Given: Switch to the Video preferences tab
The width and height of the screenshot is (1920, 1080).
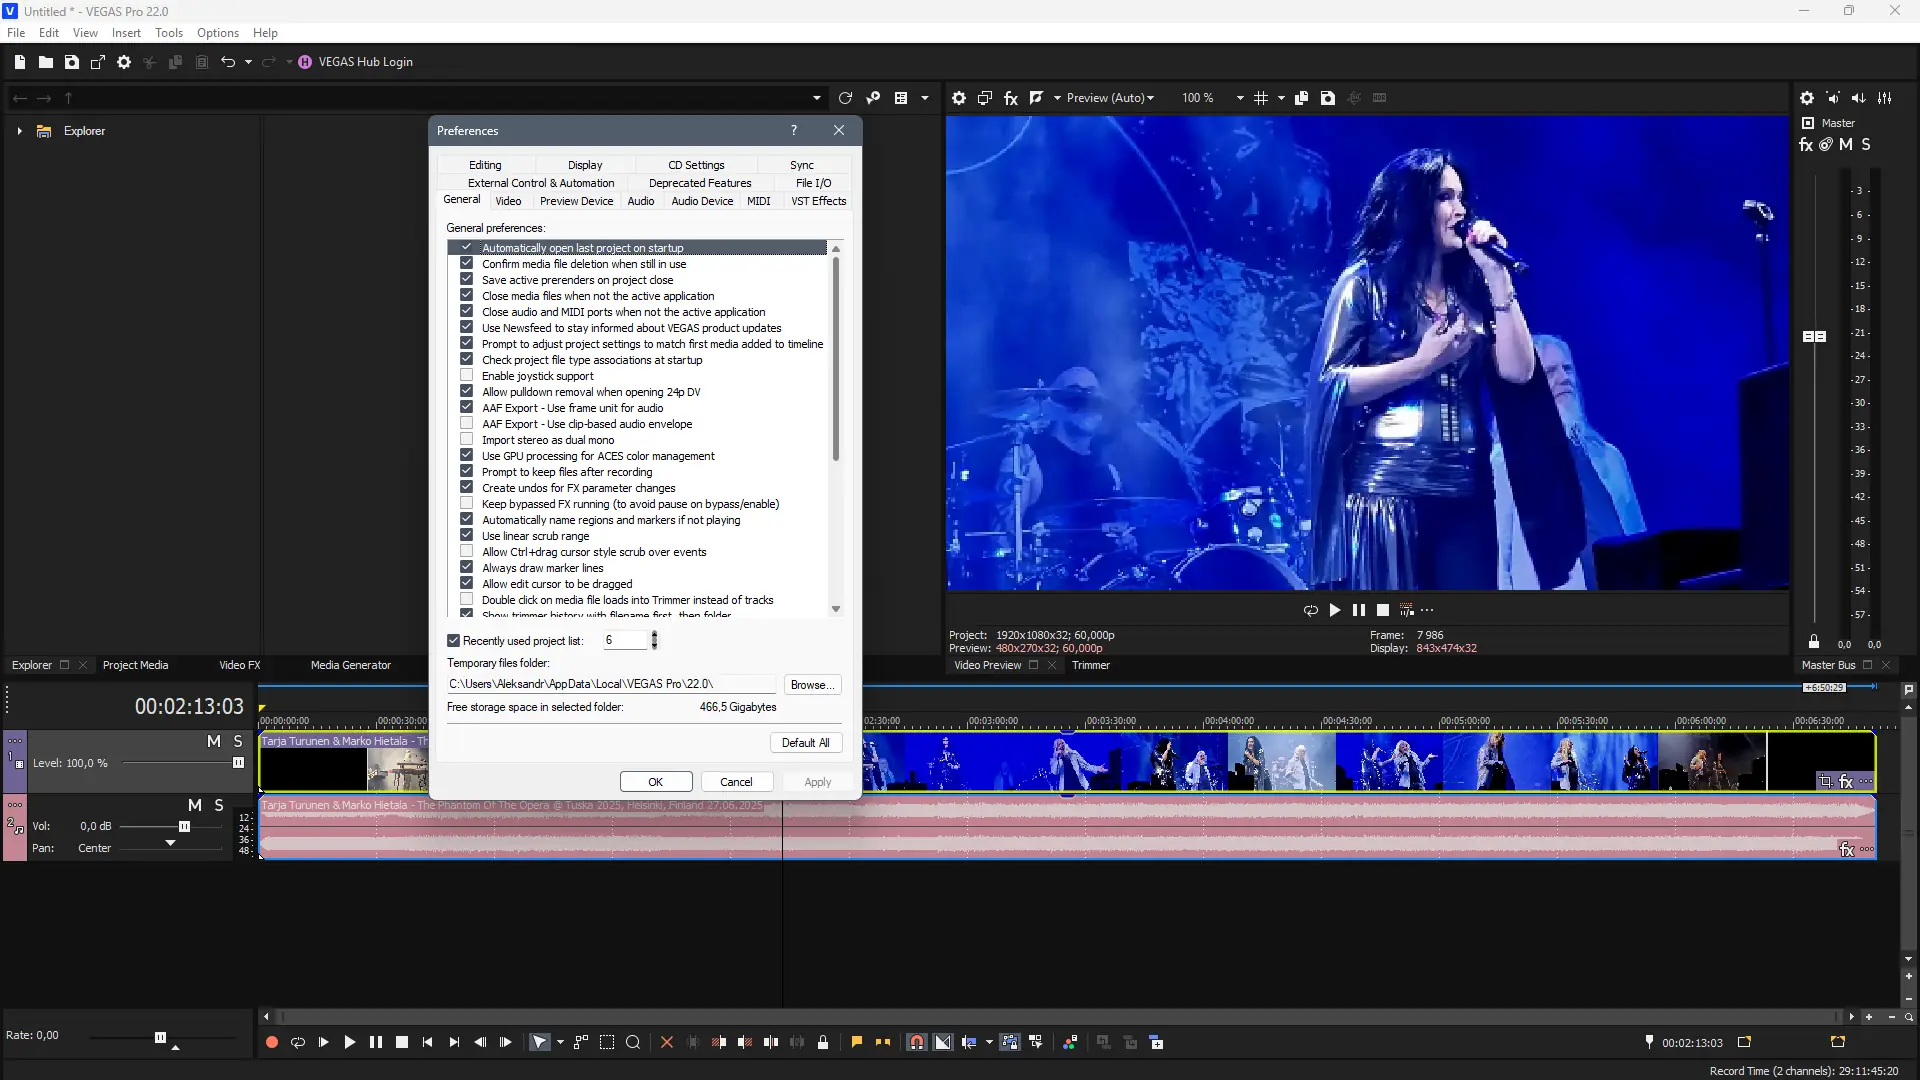Looking at the screenshot, I should pos(508,201).
